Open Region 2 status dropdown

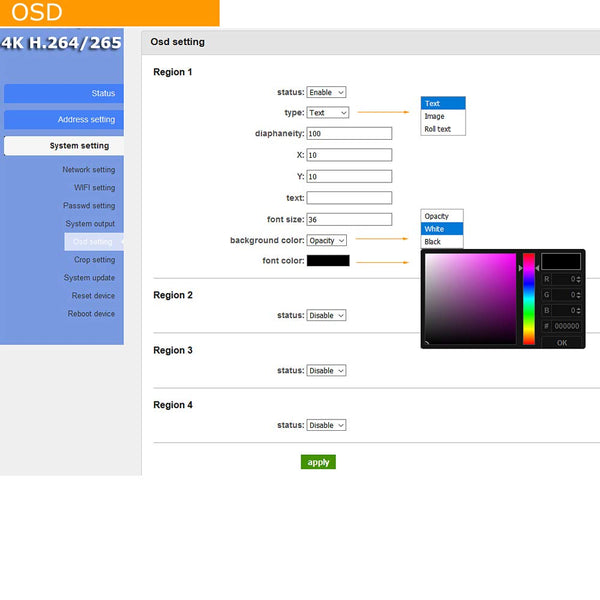coord(326,315)
